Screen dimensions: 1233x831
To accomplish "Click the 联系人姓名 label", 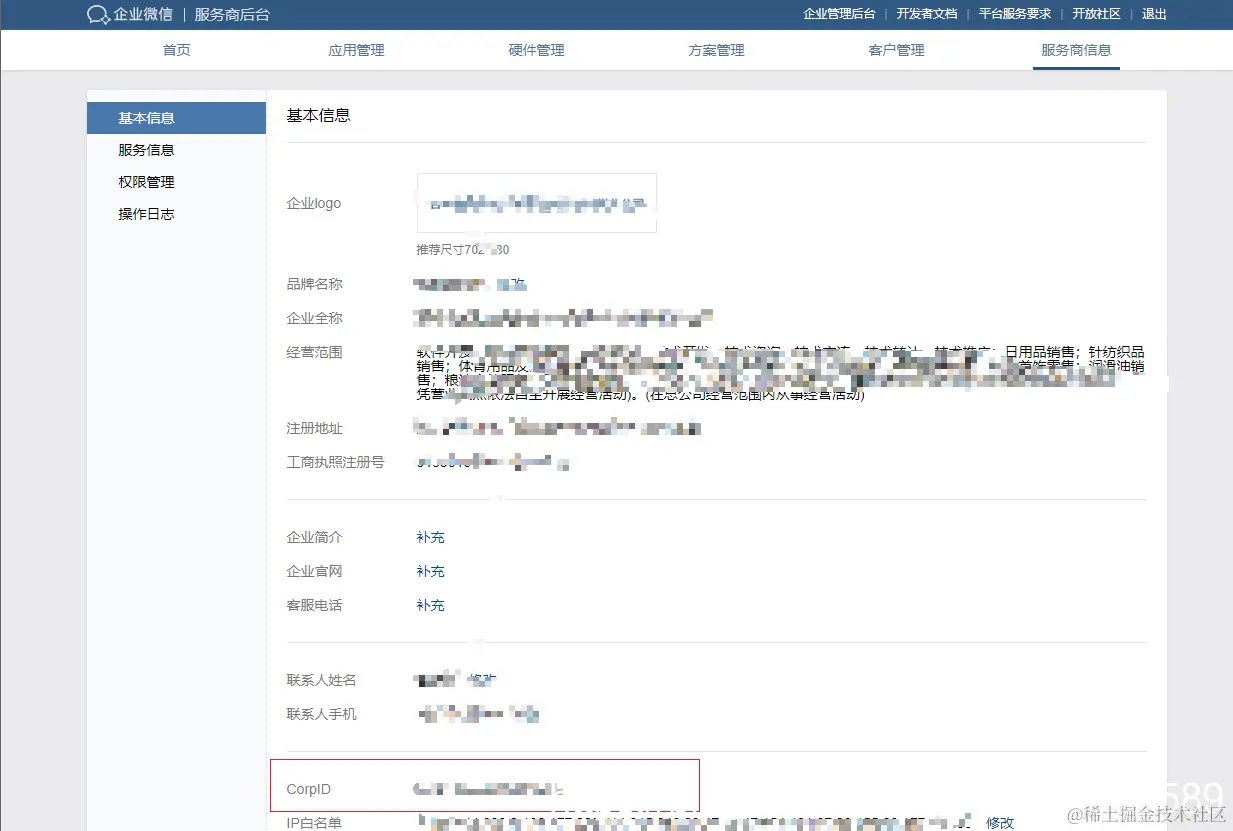I will (322, 681).
